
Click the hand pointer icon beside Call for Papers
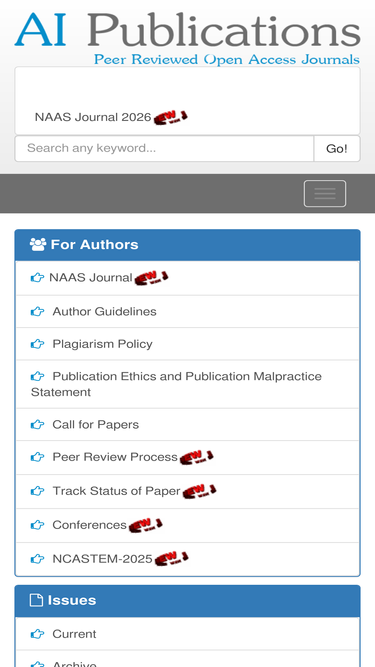[x=37, y=425]
